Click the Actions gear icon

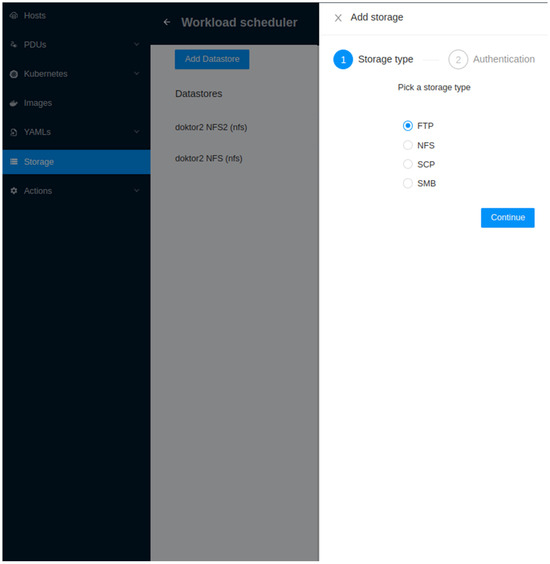click(x=14, y=191)
